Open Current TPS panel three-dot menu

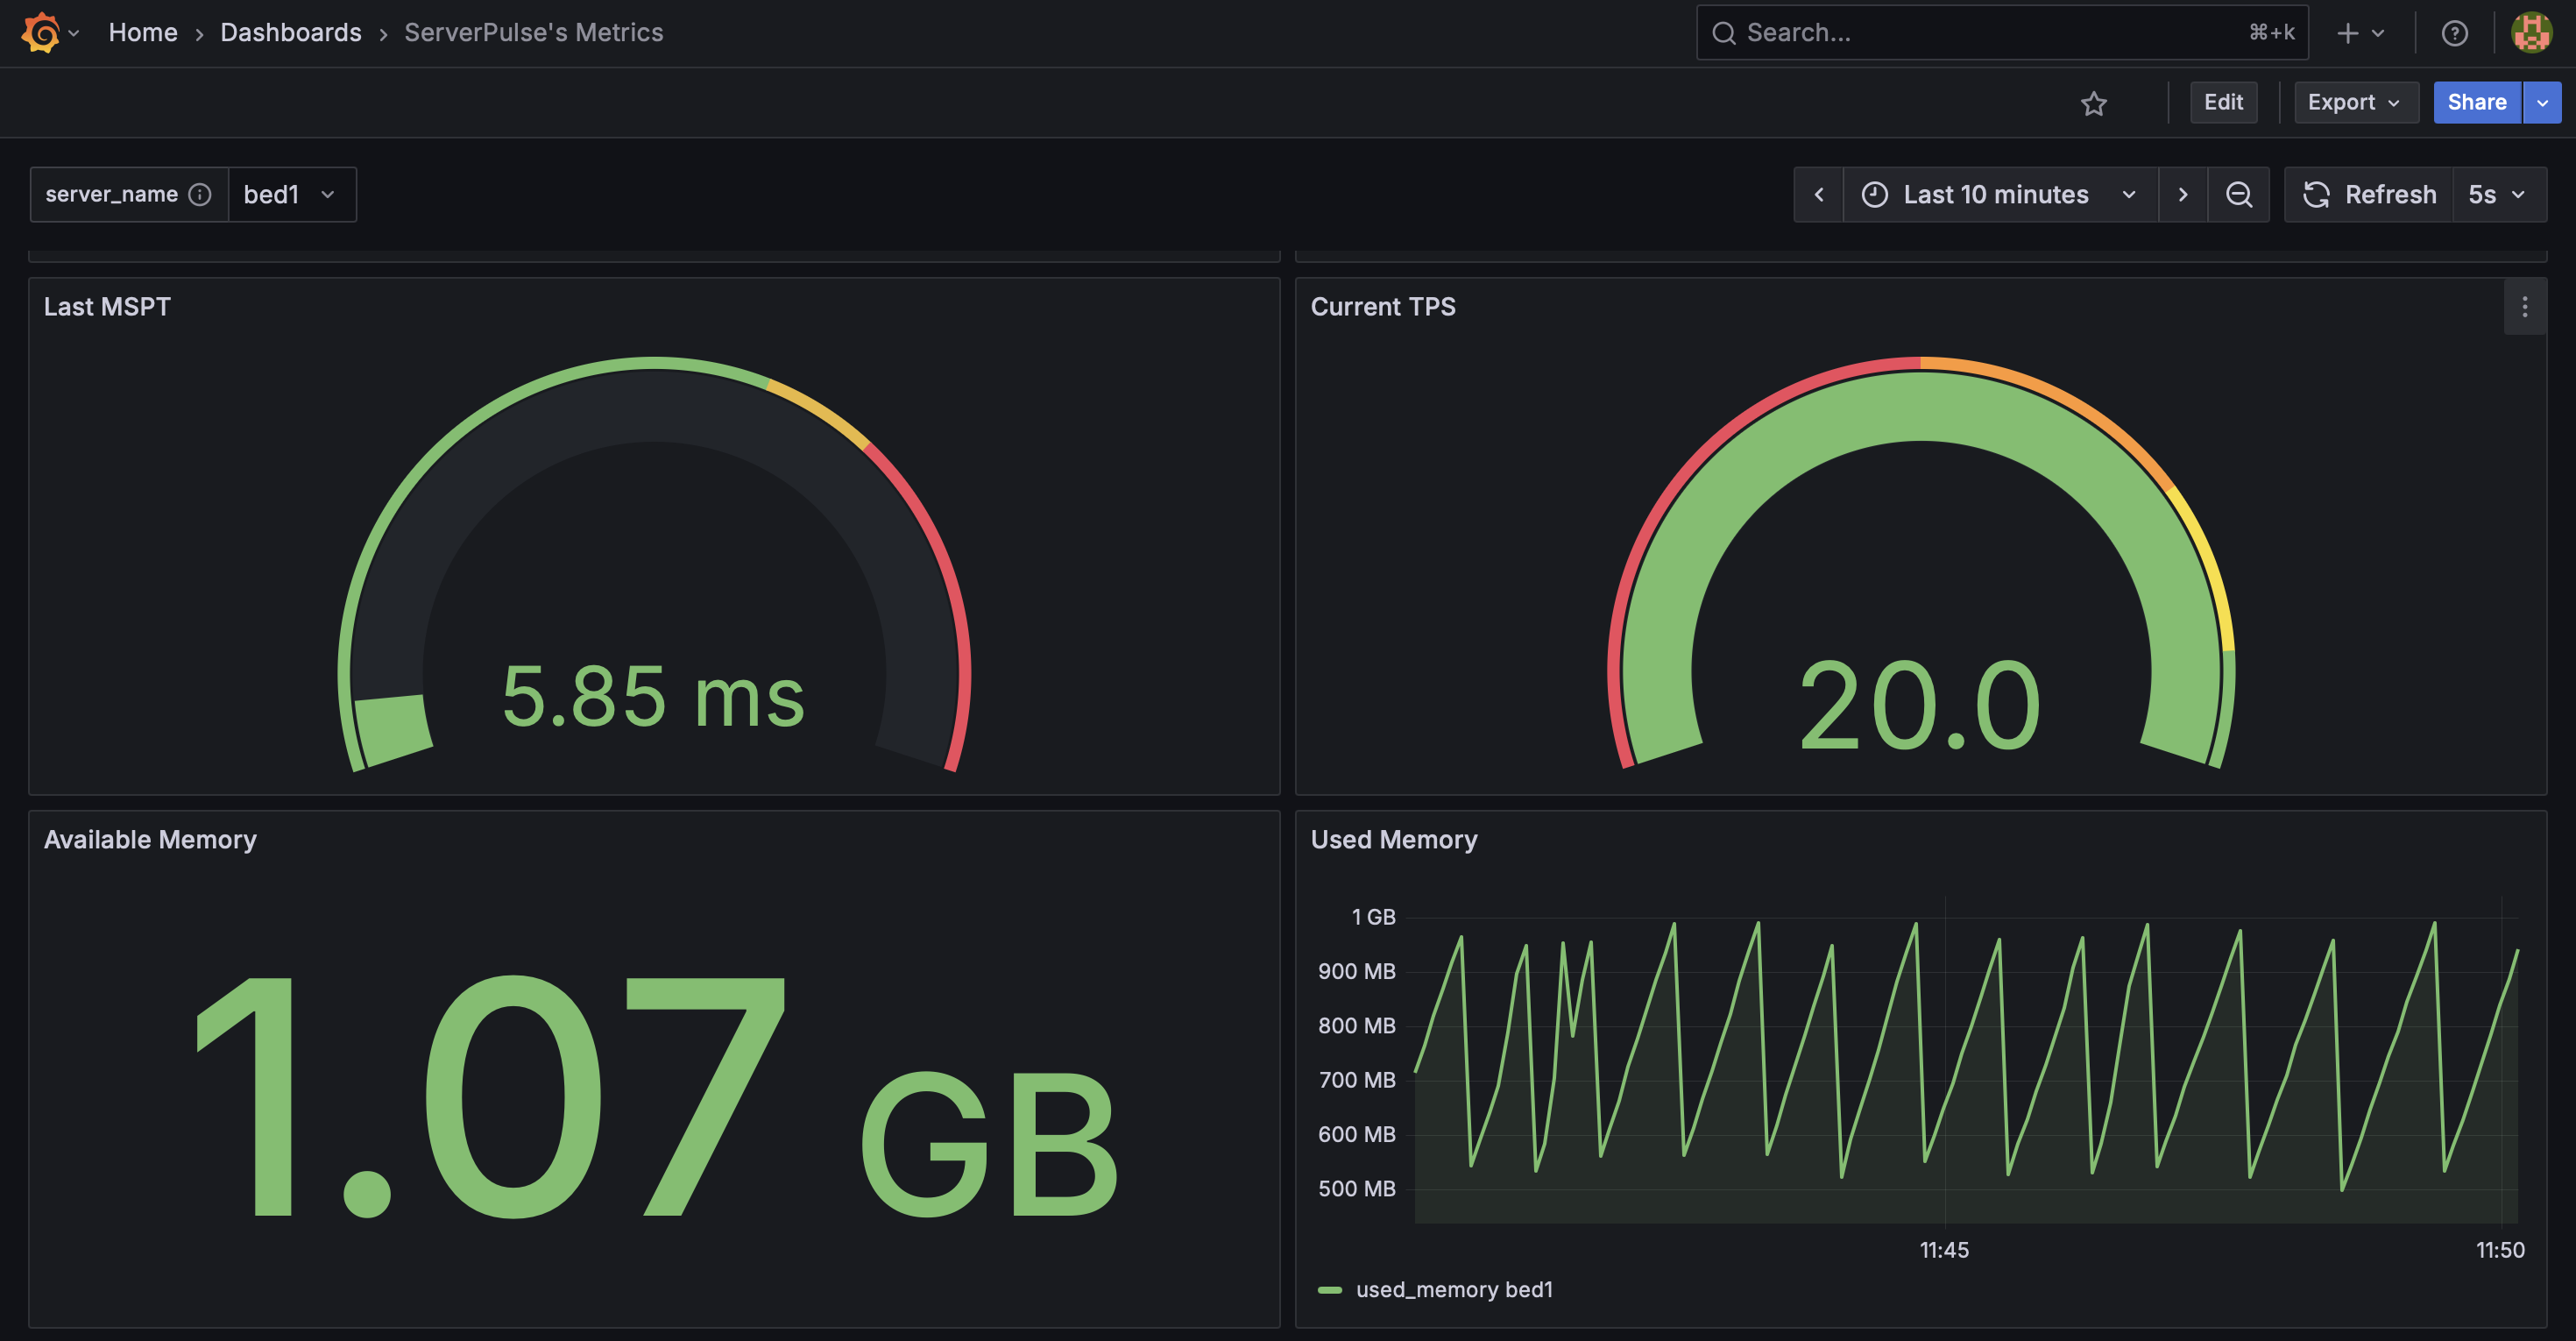tap(2524, 307)
